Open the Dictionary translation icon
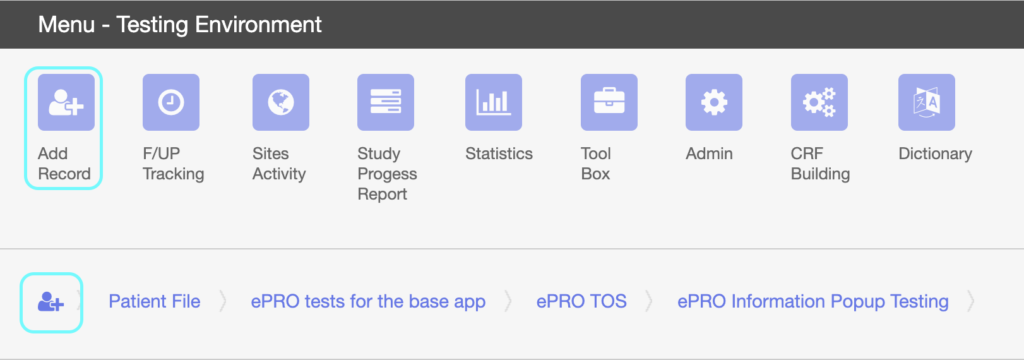The image size is (1024, 360). pos(927,102)
